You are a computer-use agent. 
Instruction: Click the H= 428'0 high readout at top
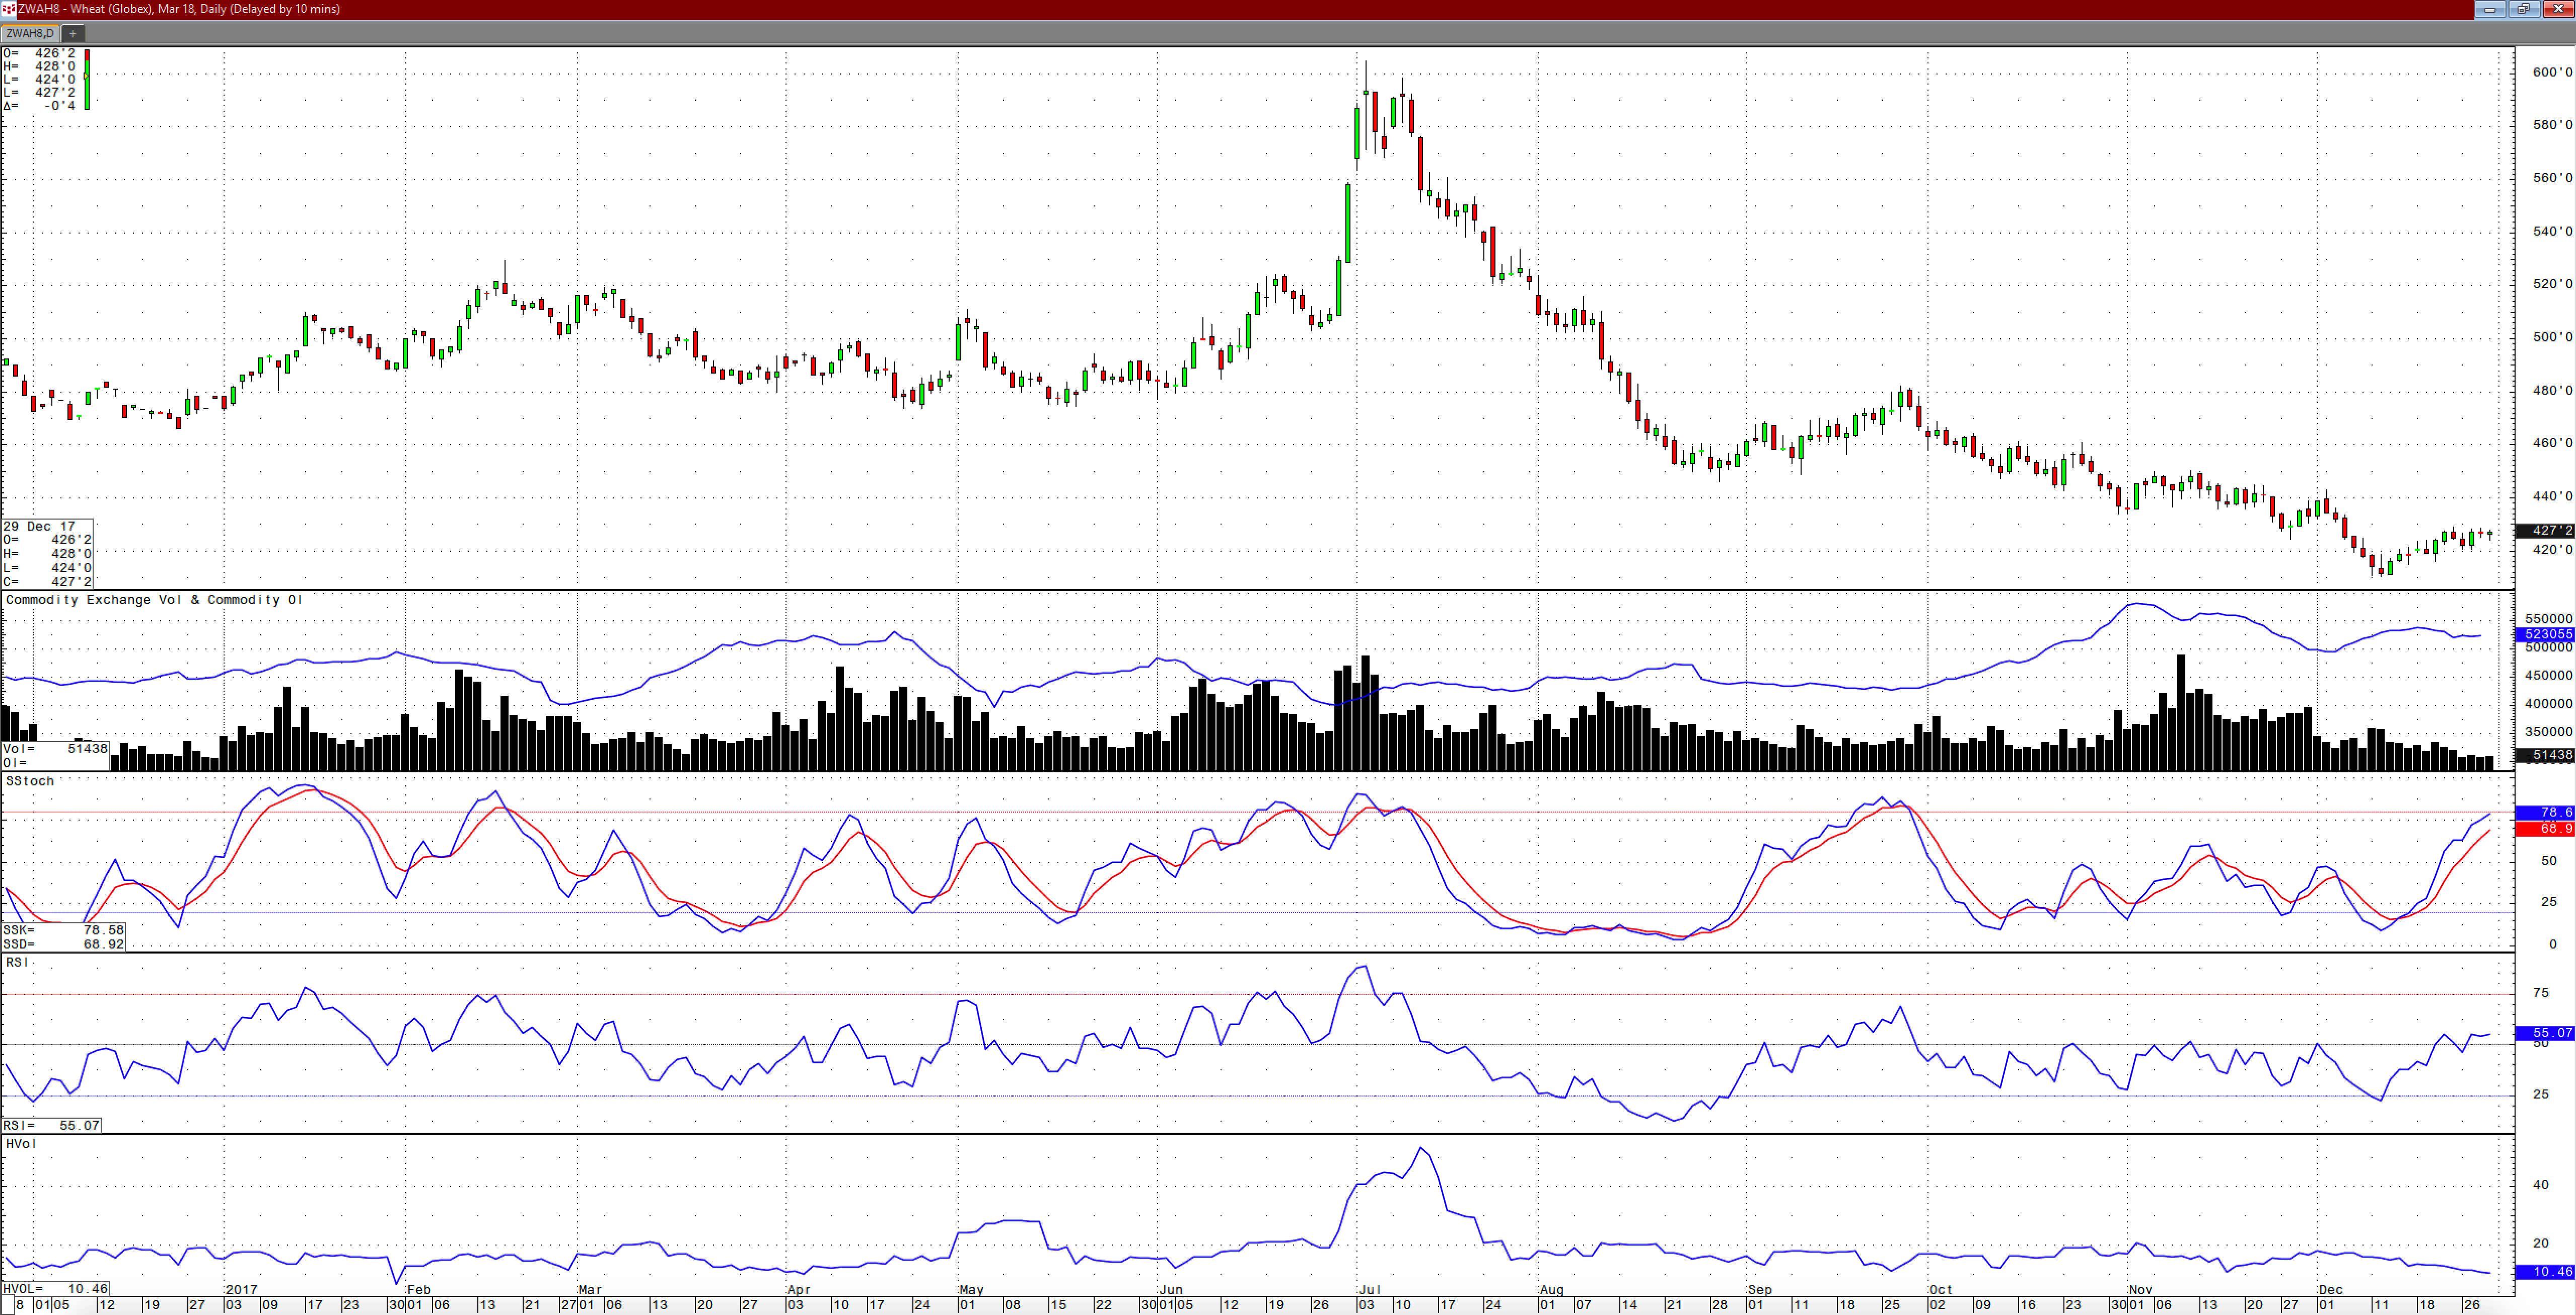click(40, 66)
